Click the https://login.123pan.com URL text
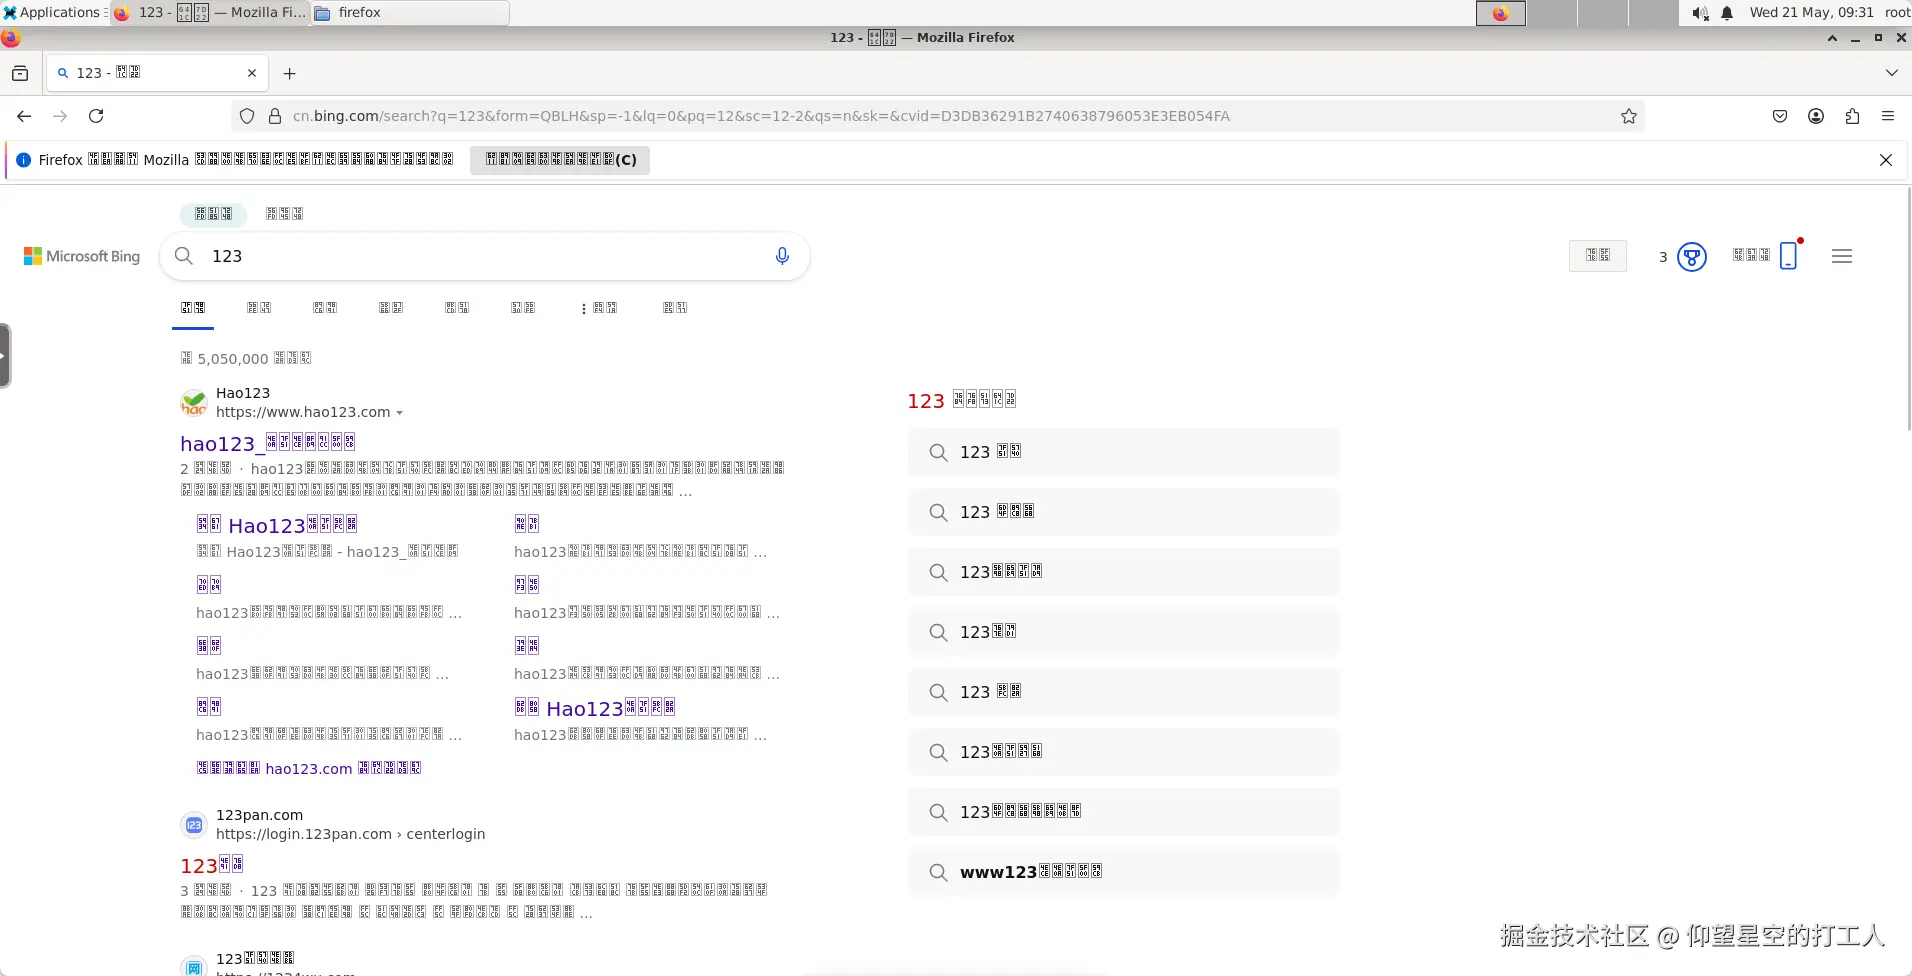Screen dimensions: 1912x976 (x=350, y=834)
